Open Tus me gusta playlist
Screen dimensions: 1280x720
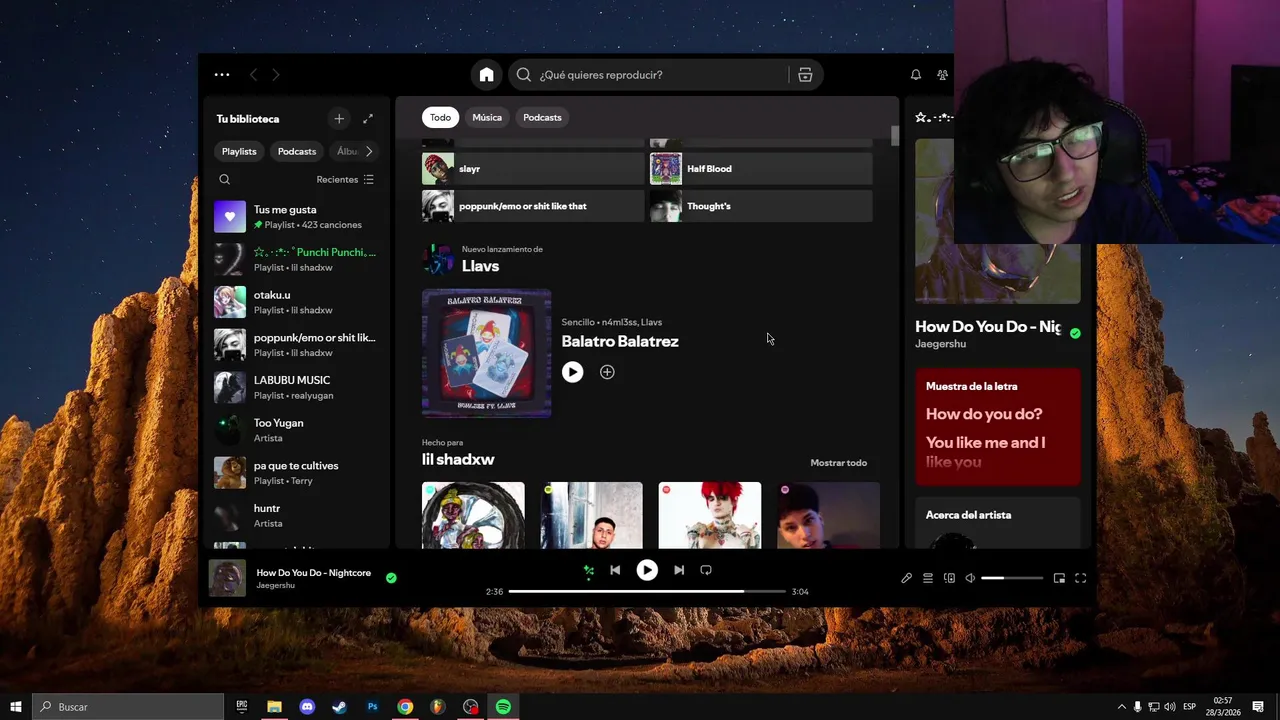pos(296,217)
